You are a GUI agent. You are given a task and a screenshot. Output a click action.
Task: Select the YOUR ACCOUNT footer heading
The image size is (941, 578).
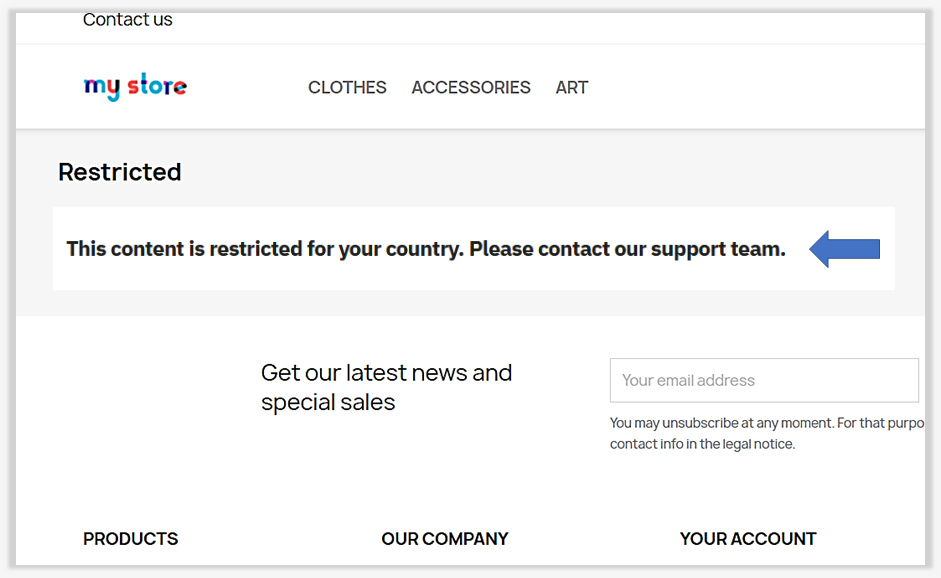[x=748, y=539]
